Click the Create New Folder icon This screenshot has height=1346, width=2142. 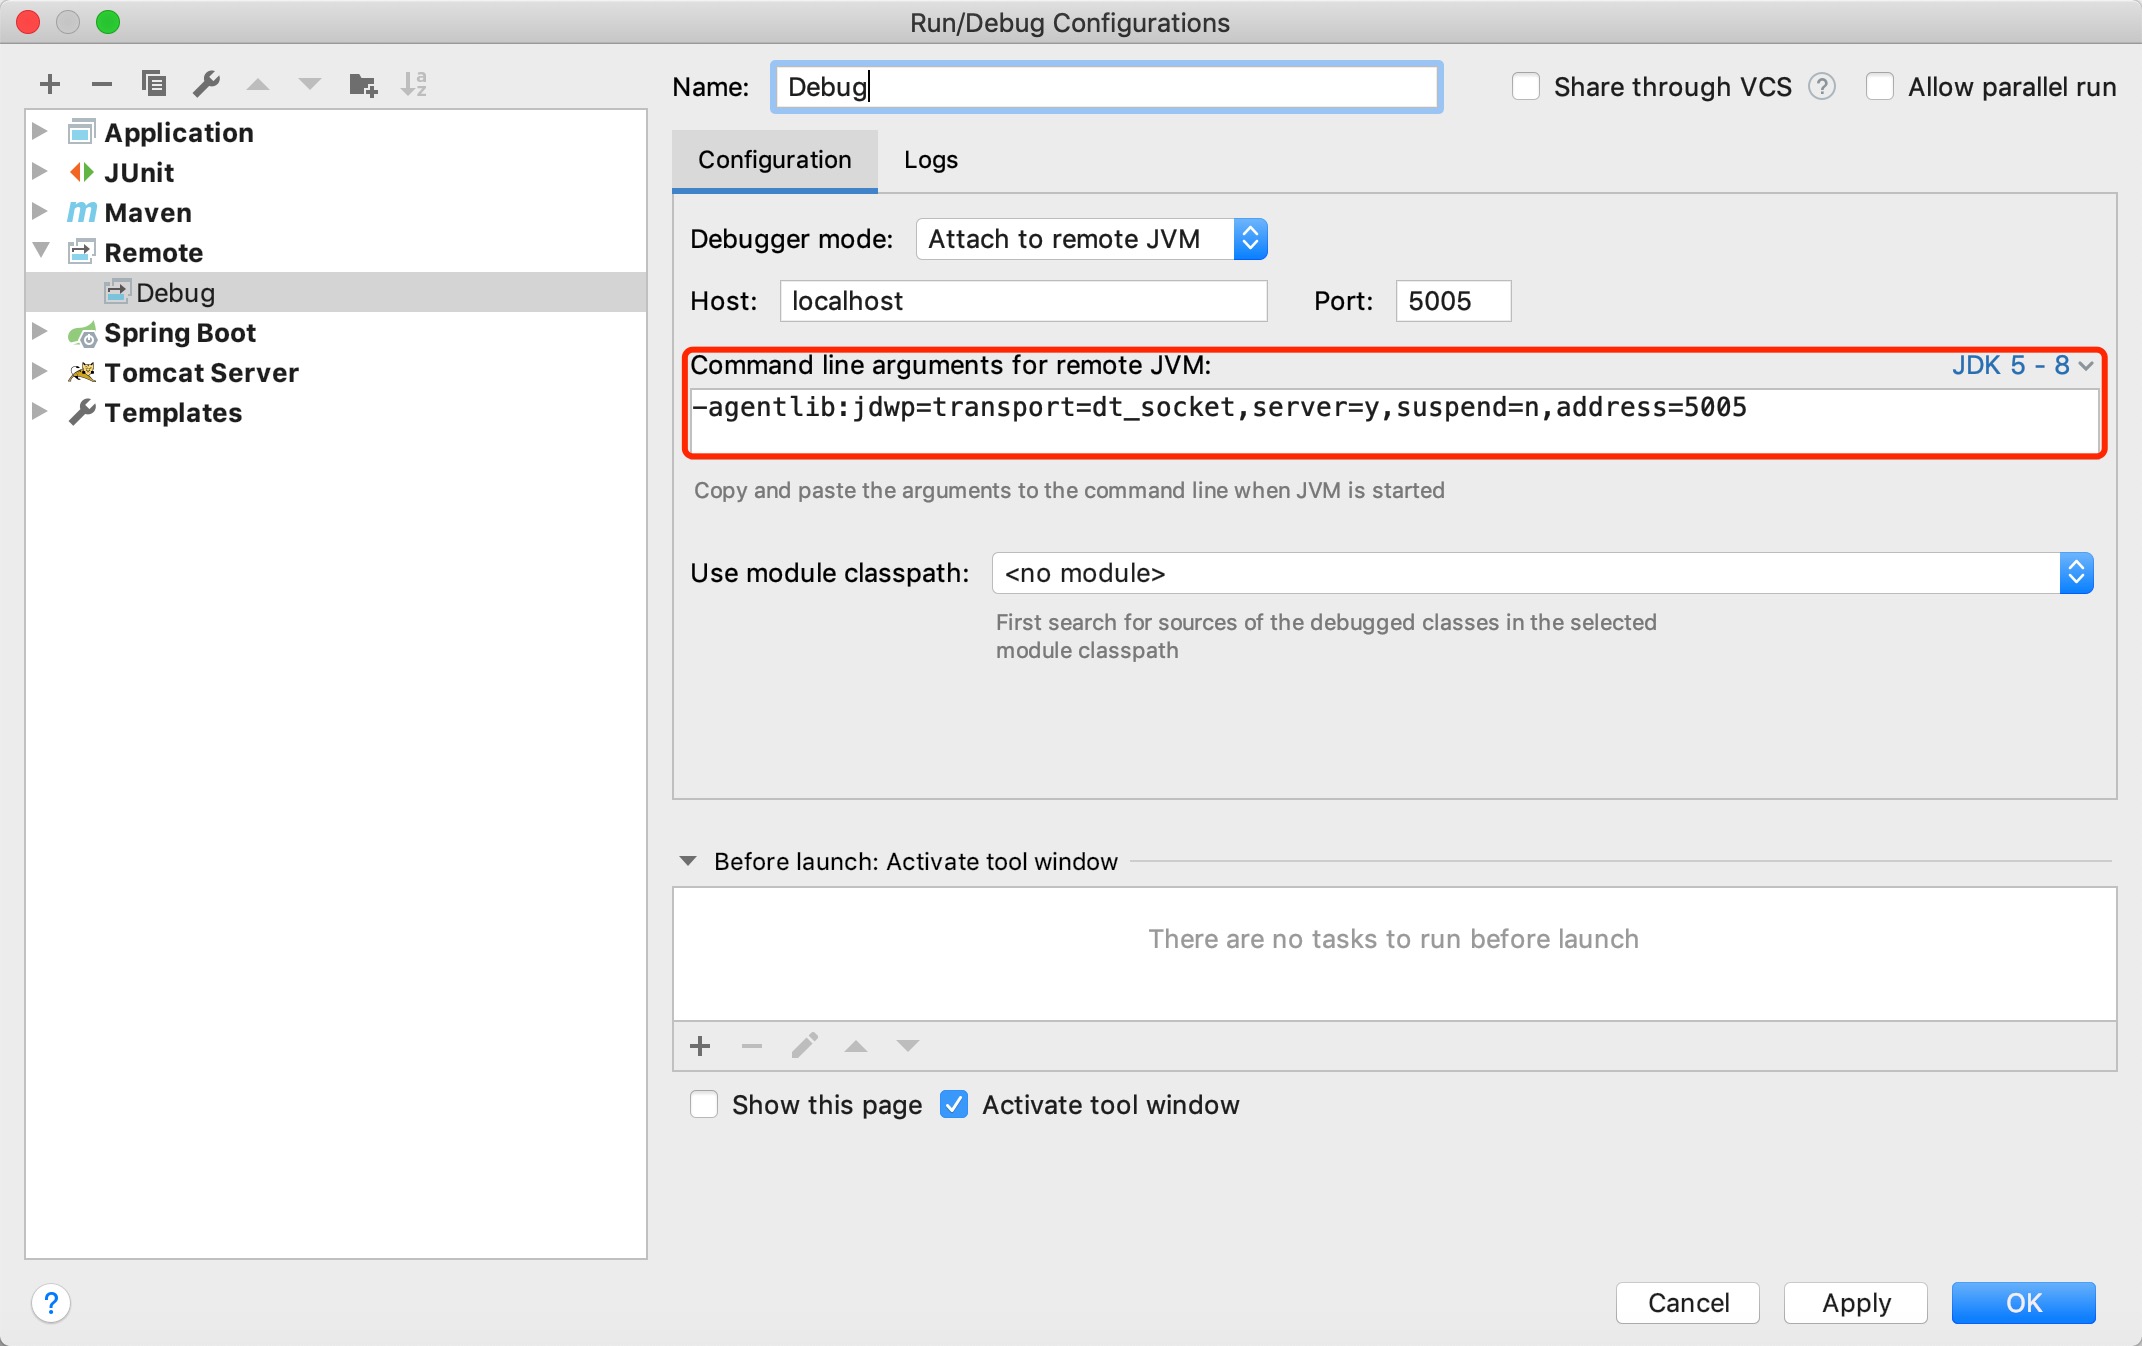[x=362, y=85]
